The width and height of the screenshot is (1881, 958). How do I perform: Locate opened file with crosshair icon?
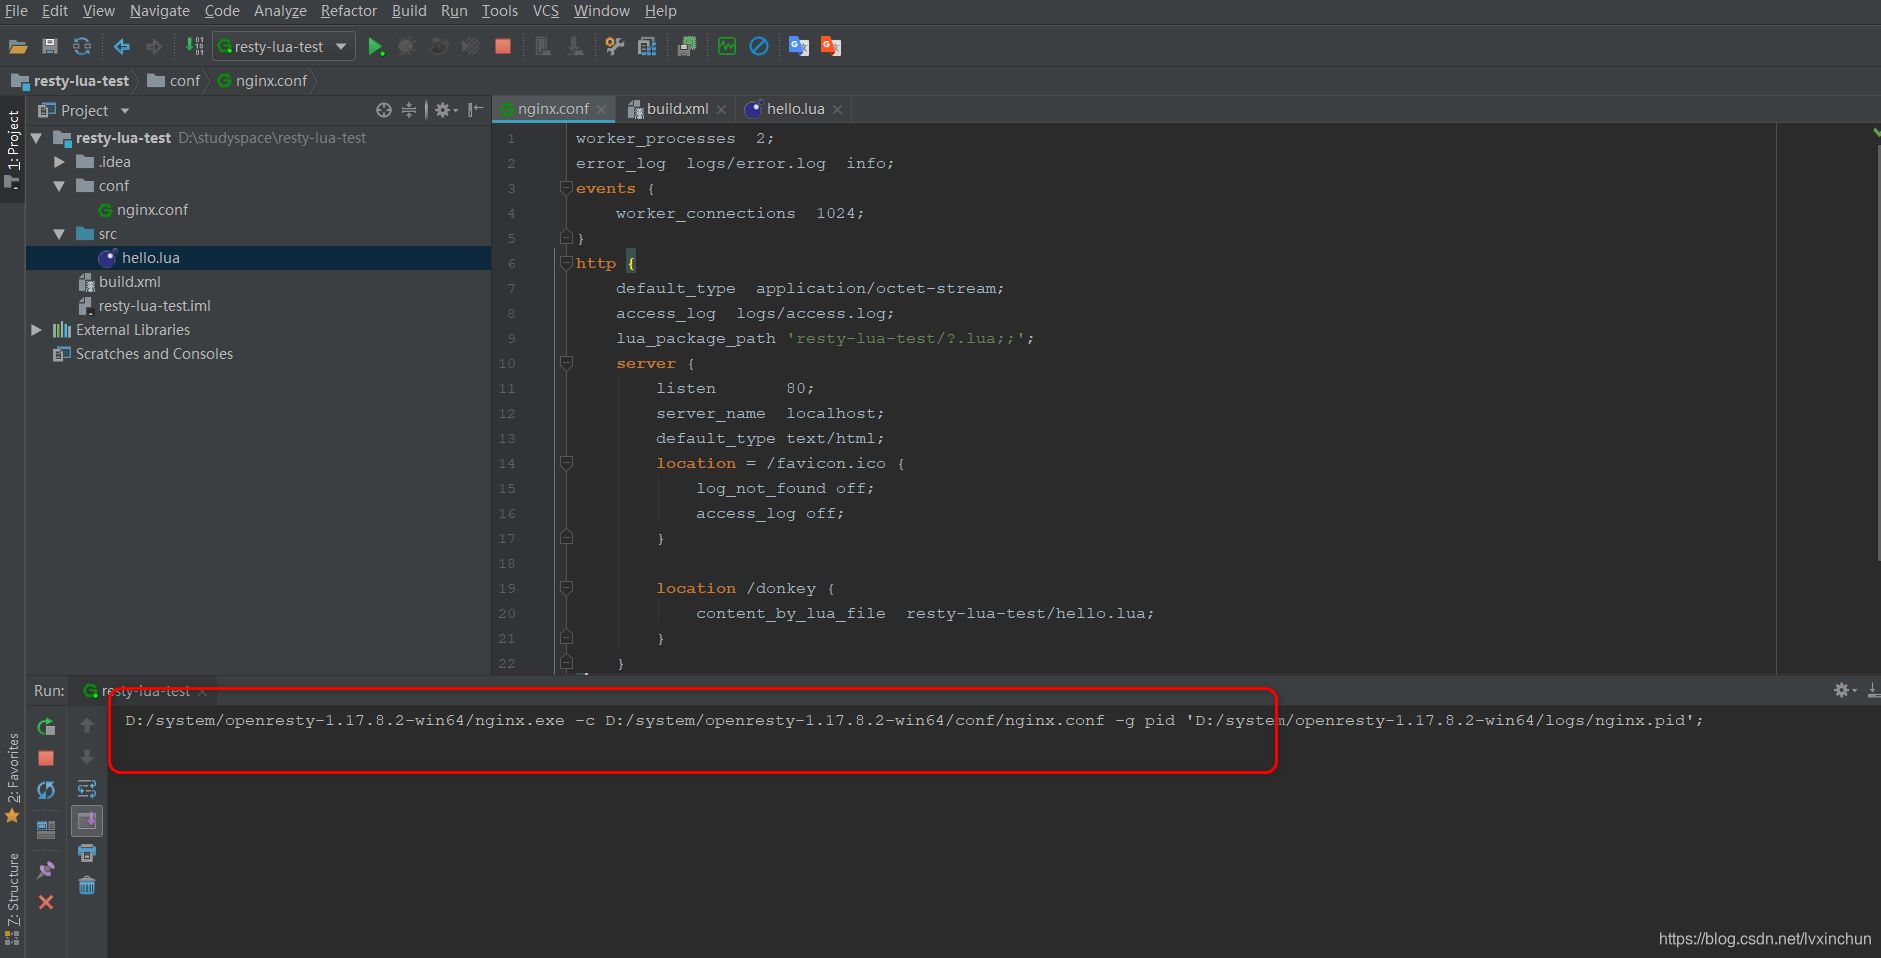point(384,110)
